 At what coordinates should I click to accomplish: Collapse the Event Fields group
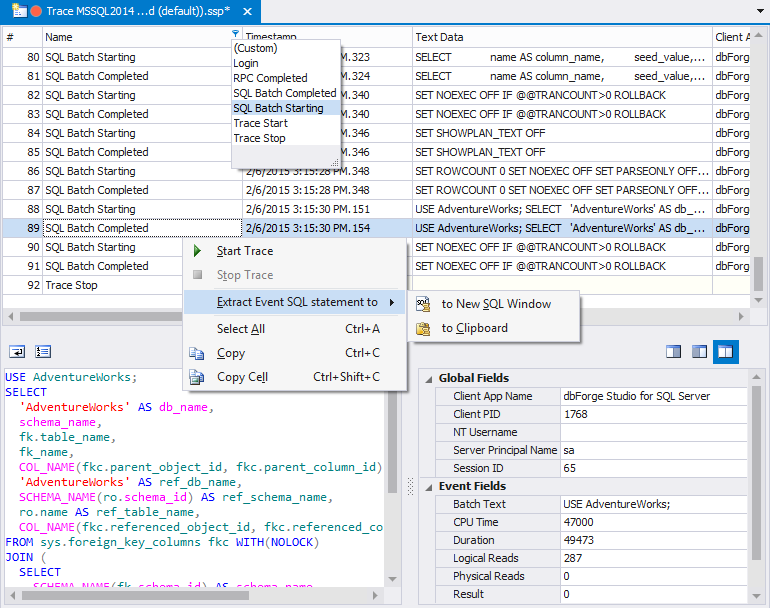click(x=429, y=486)
